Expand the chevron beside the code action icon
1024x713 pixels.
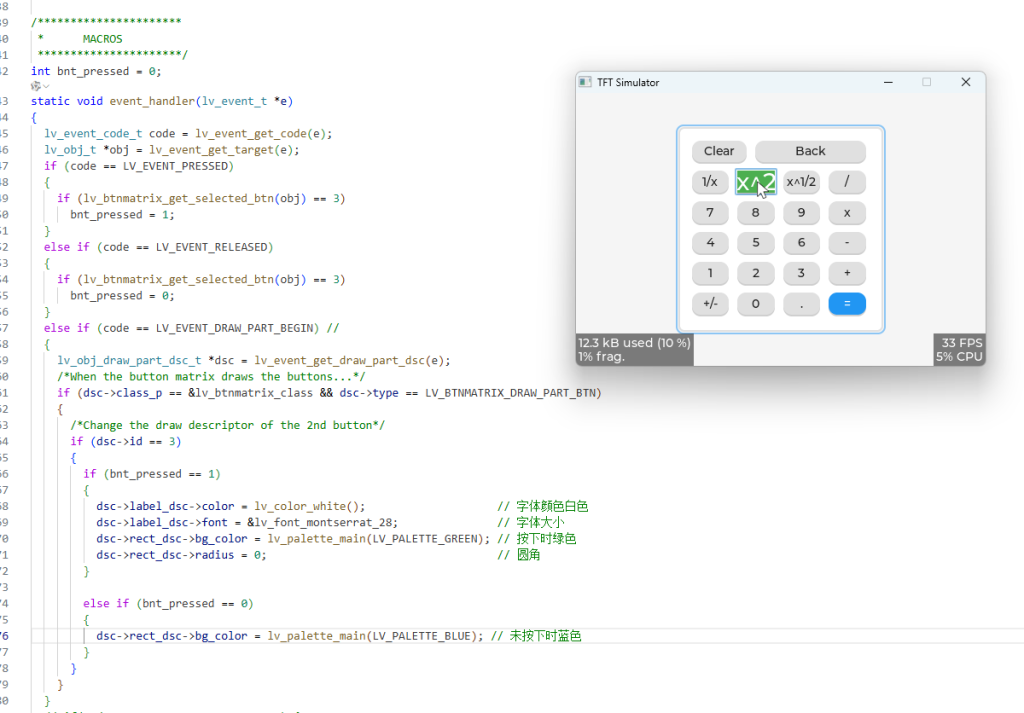(x=46, y=87)
